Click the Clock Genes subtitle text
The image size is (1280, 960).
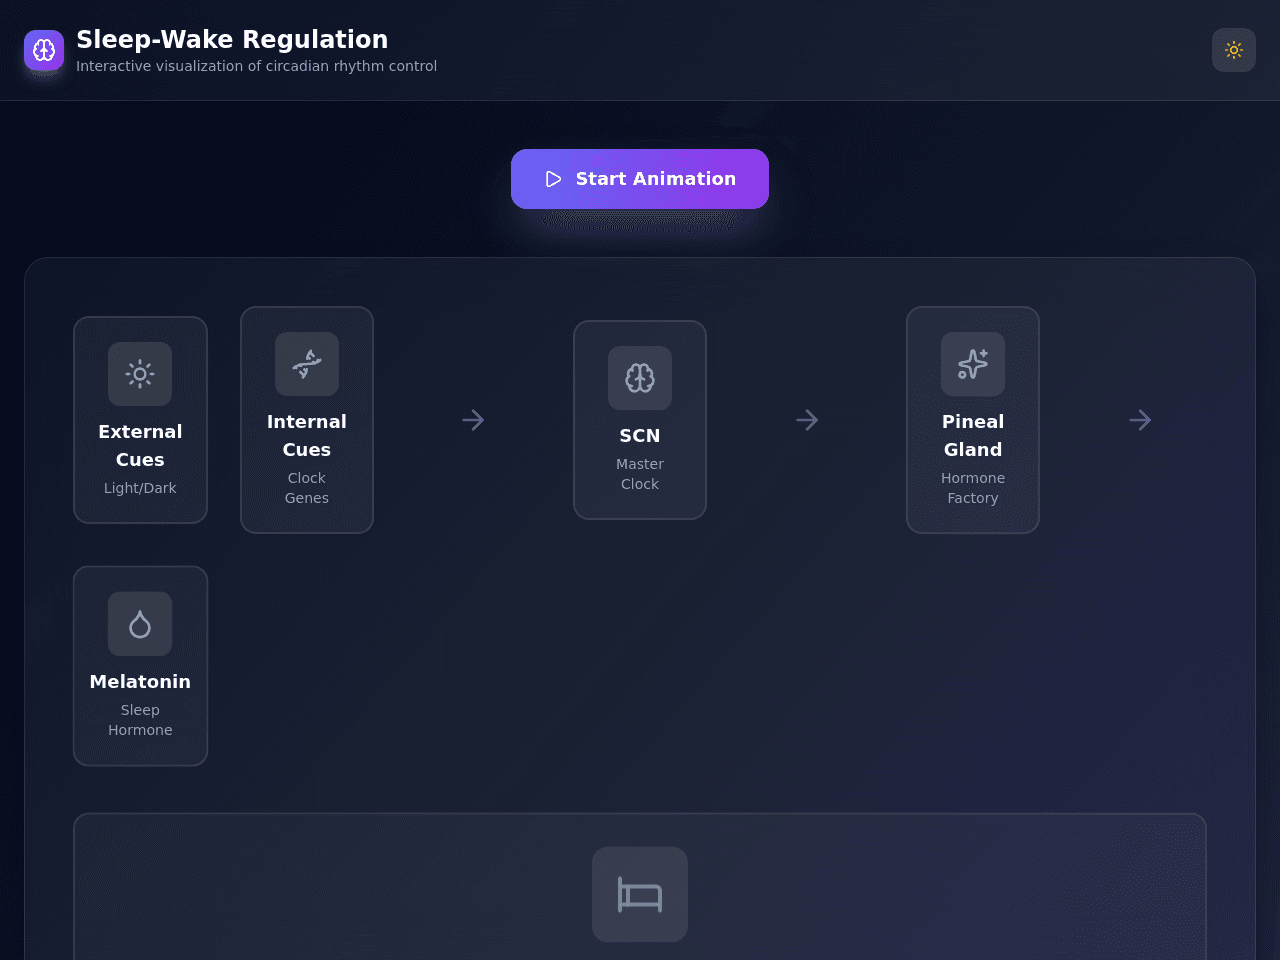coord(307,488)
